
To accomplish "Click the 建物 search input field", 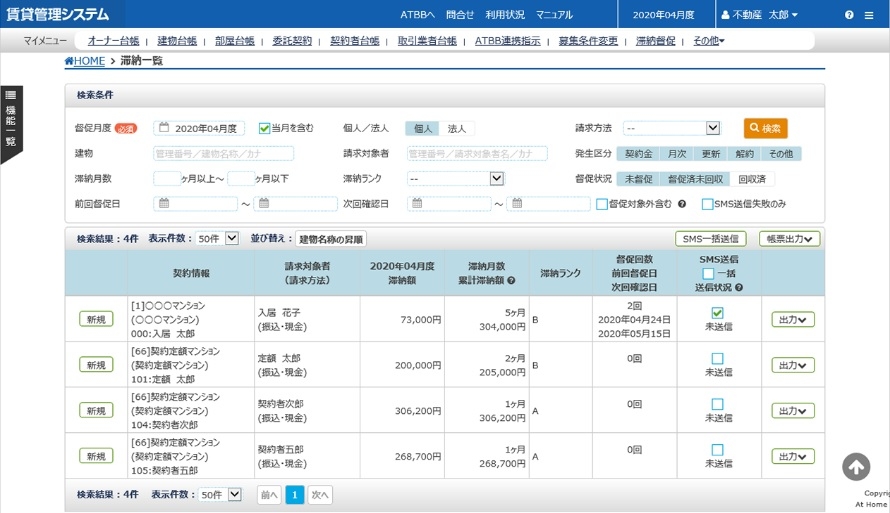I will [224, 153].
